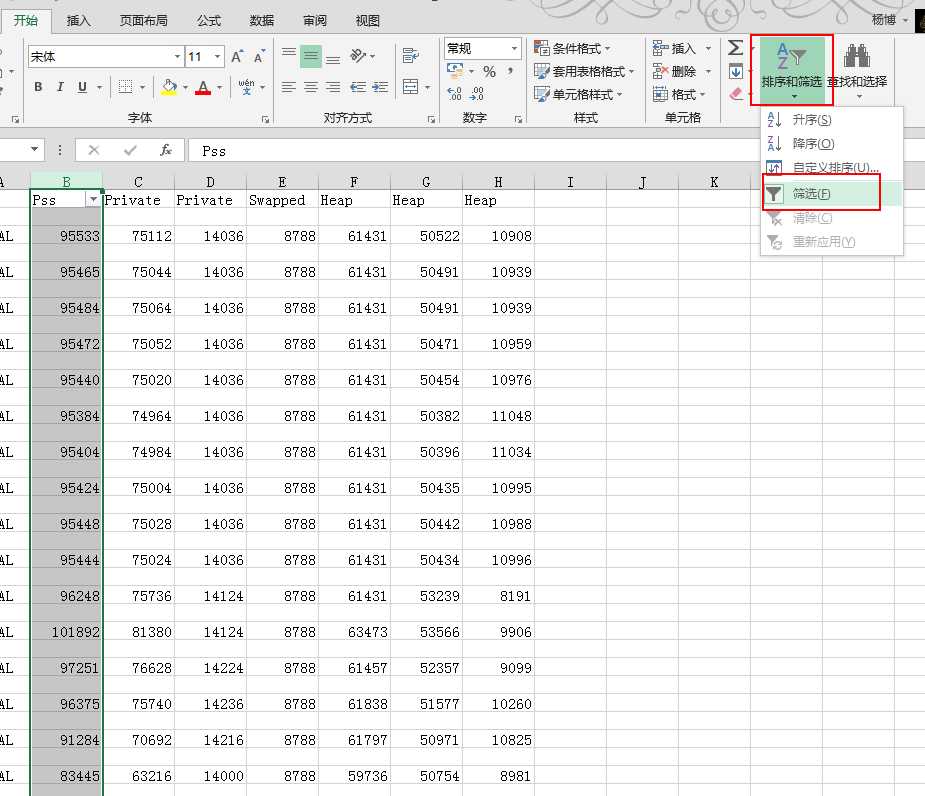Viewport: 925px width, 796px height.
Task: Align text right
Action: pyautogui.click(x=333, y=87)
